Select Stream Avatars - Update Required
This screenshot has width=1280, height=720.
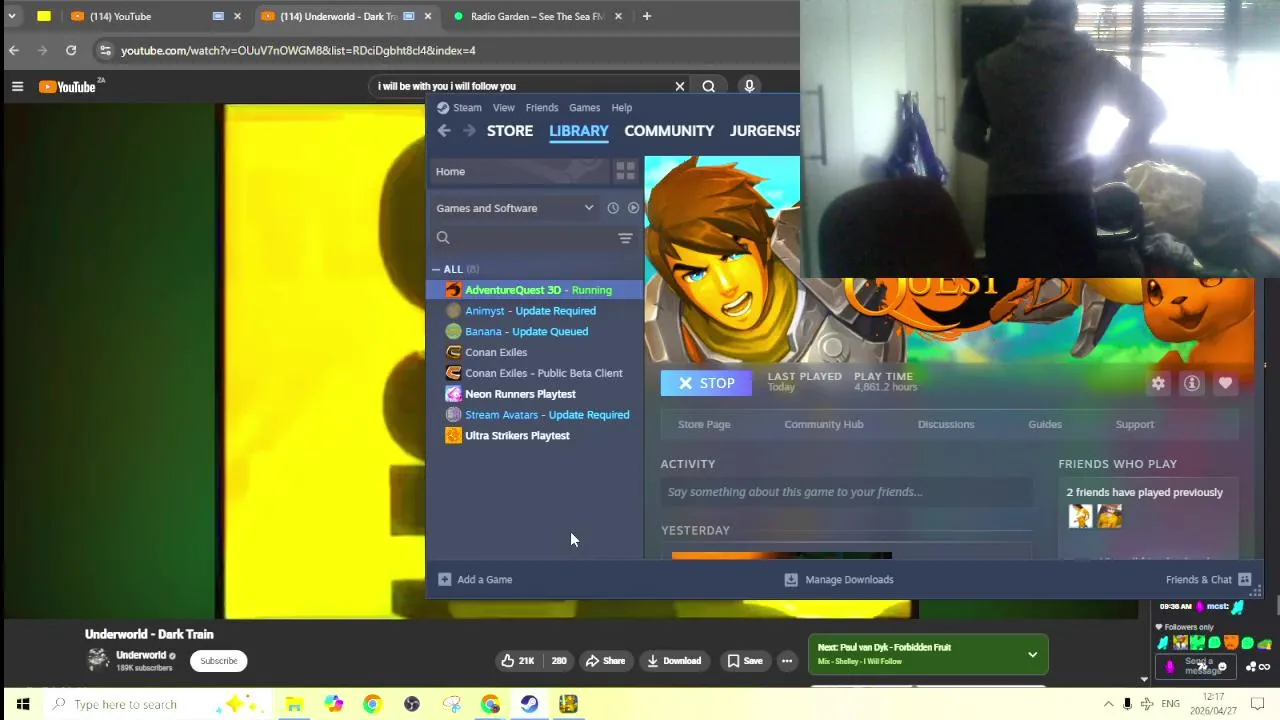tap(535, 415)
